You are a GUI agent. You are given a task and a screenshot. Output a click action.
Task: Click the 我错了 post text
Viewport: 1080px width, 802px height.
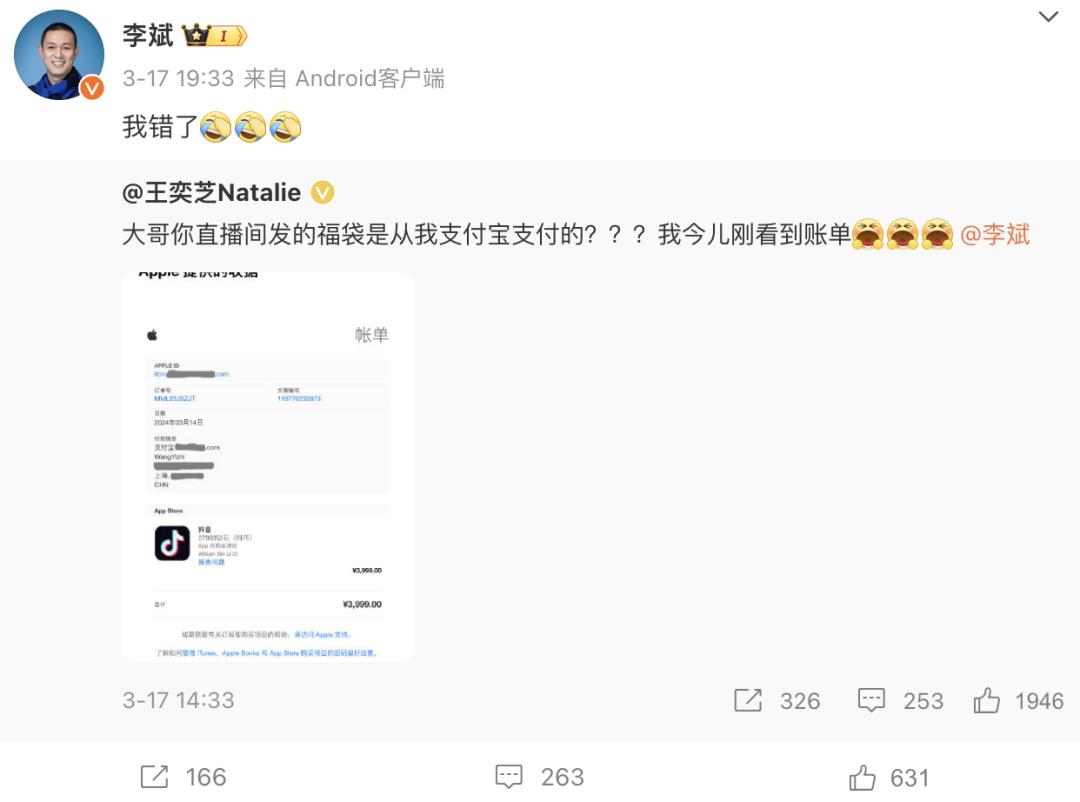[x=160, y=127]
